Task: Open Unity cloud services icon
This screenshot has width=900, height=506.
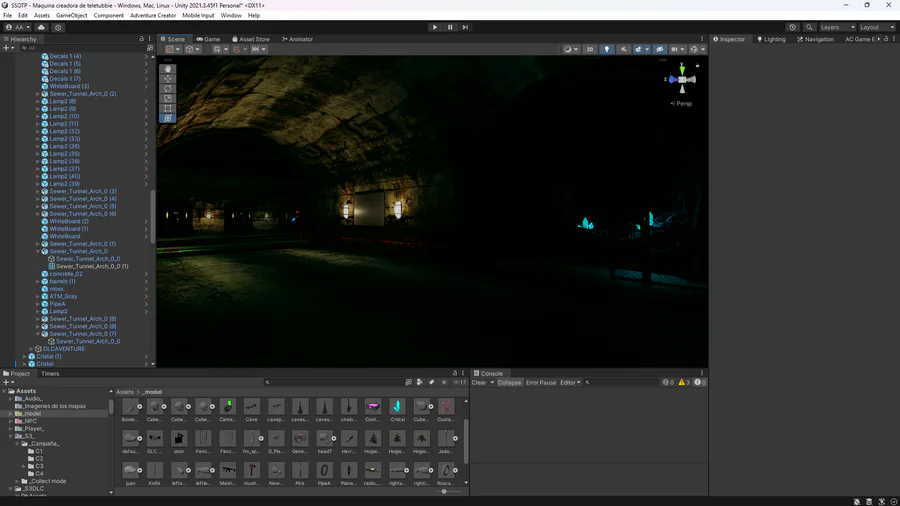Action: click(41, 27)
